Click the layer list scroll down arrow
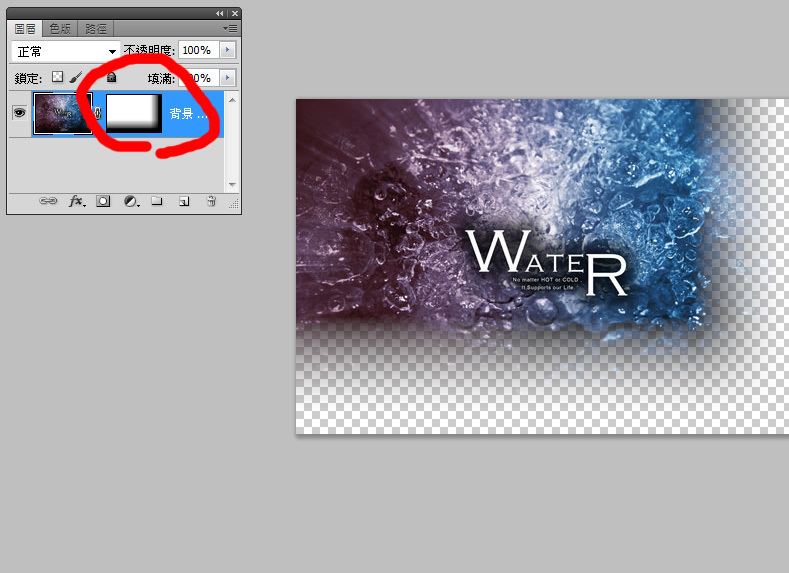The width and height of the screenshot is (789, 573). pyautogui.click(x=232, y=185)
